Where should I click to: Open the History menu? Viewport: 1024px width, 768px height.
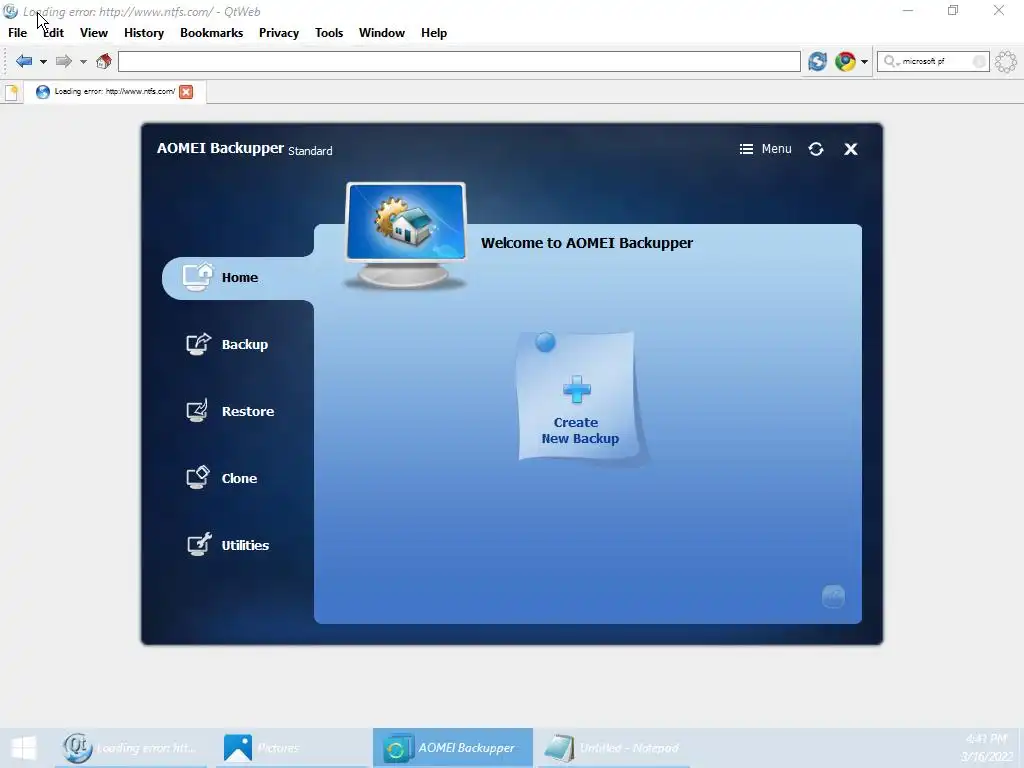[x=144, y=33]
